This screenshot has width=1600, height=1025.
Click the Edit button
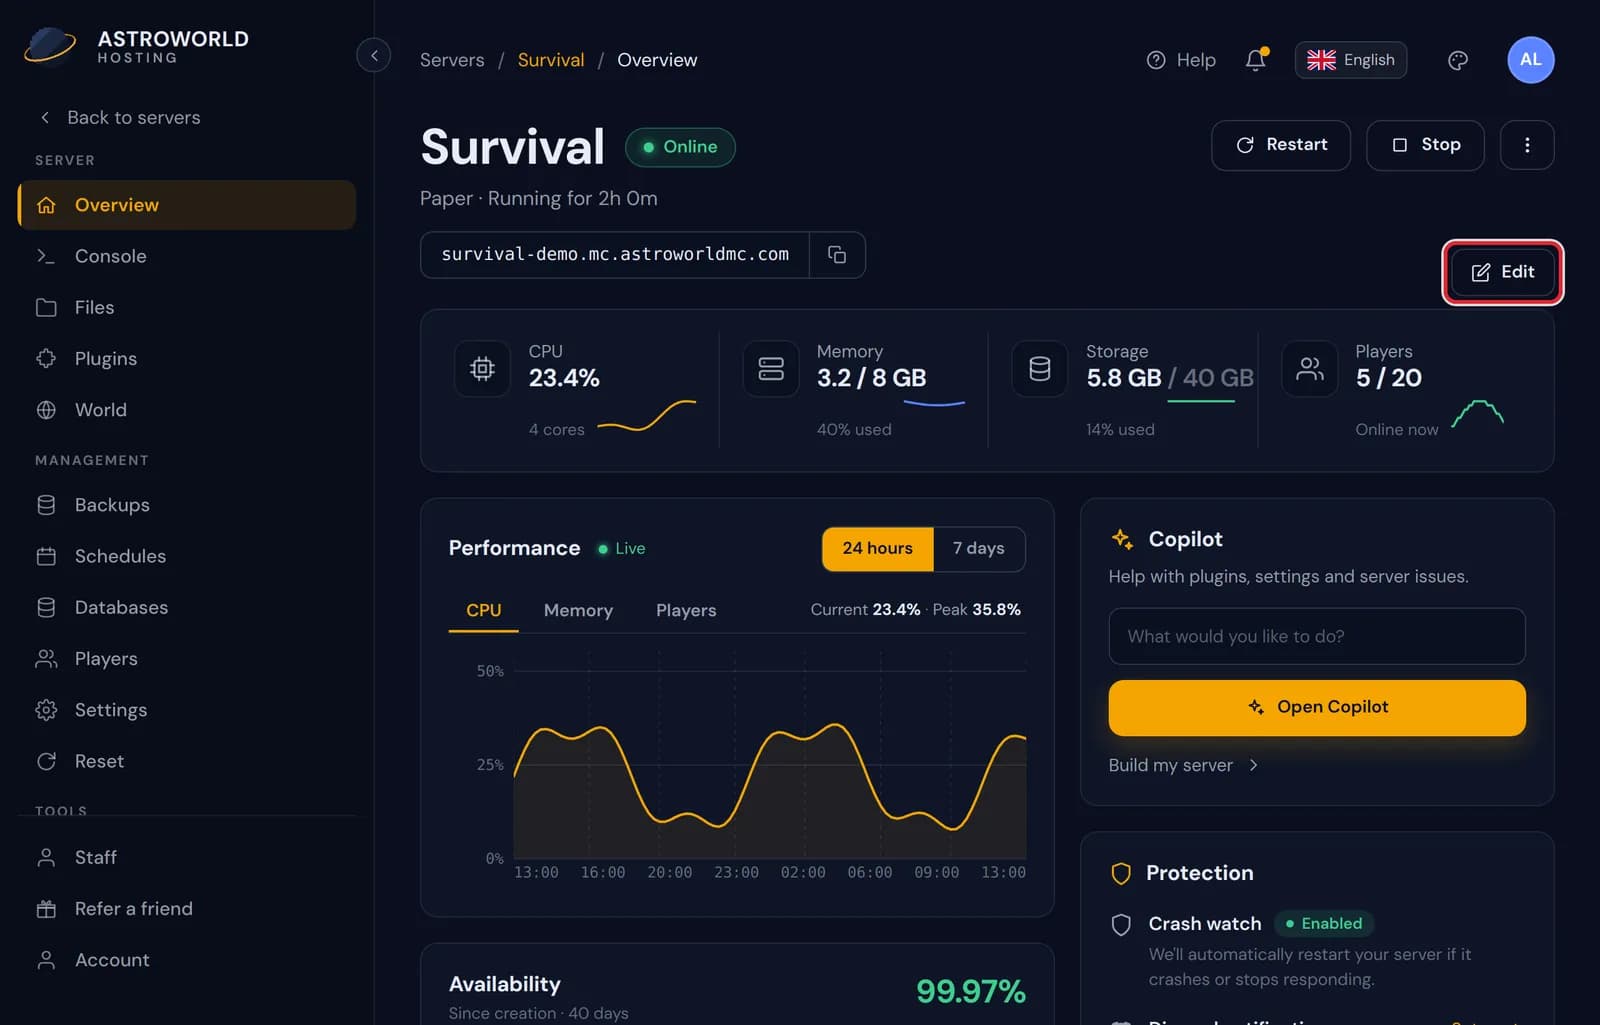(1503, 272)
